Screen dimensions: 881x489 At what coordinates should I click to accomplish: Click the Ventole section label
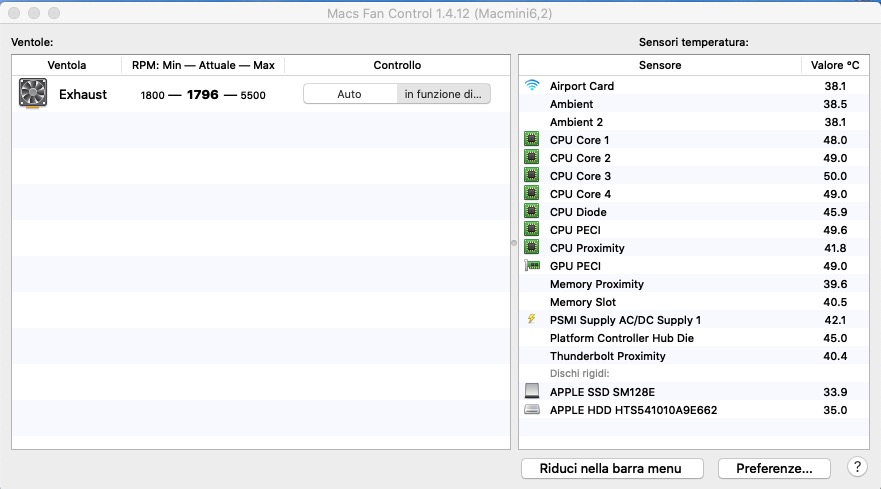click(32, 42)
